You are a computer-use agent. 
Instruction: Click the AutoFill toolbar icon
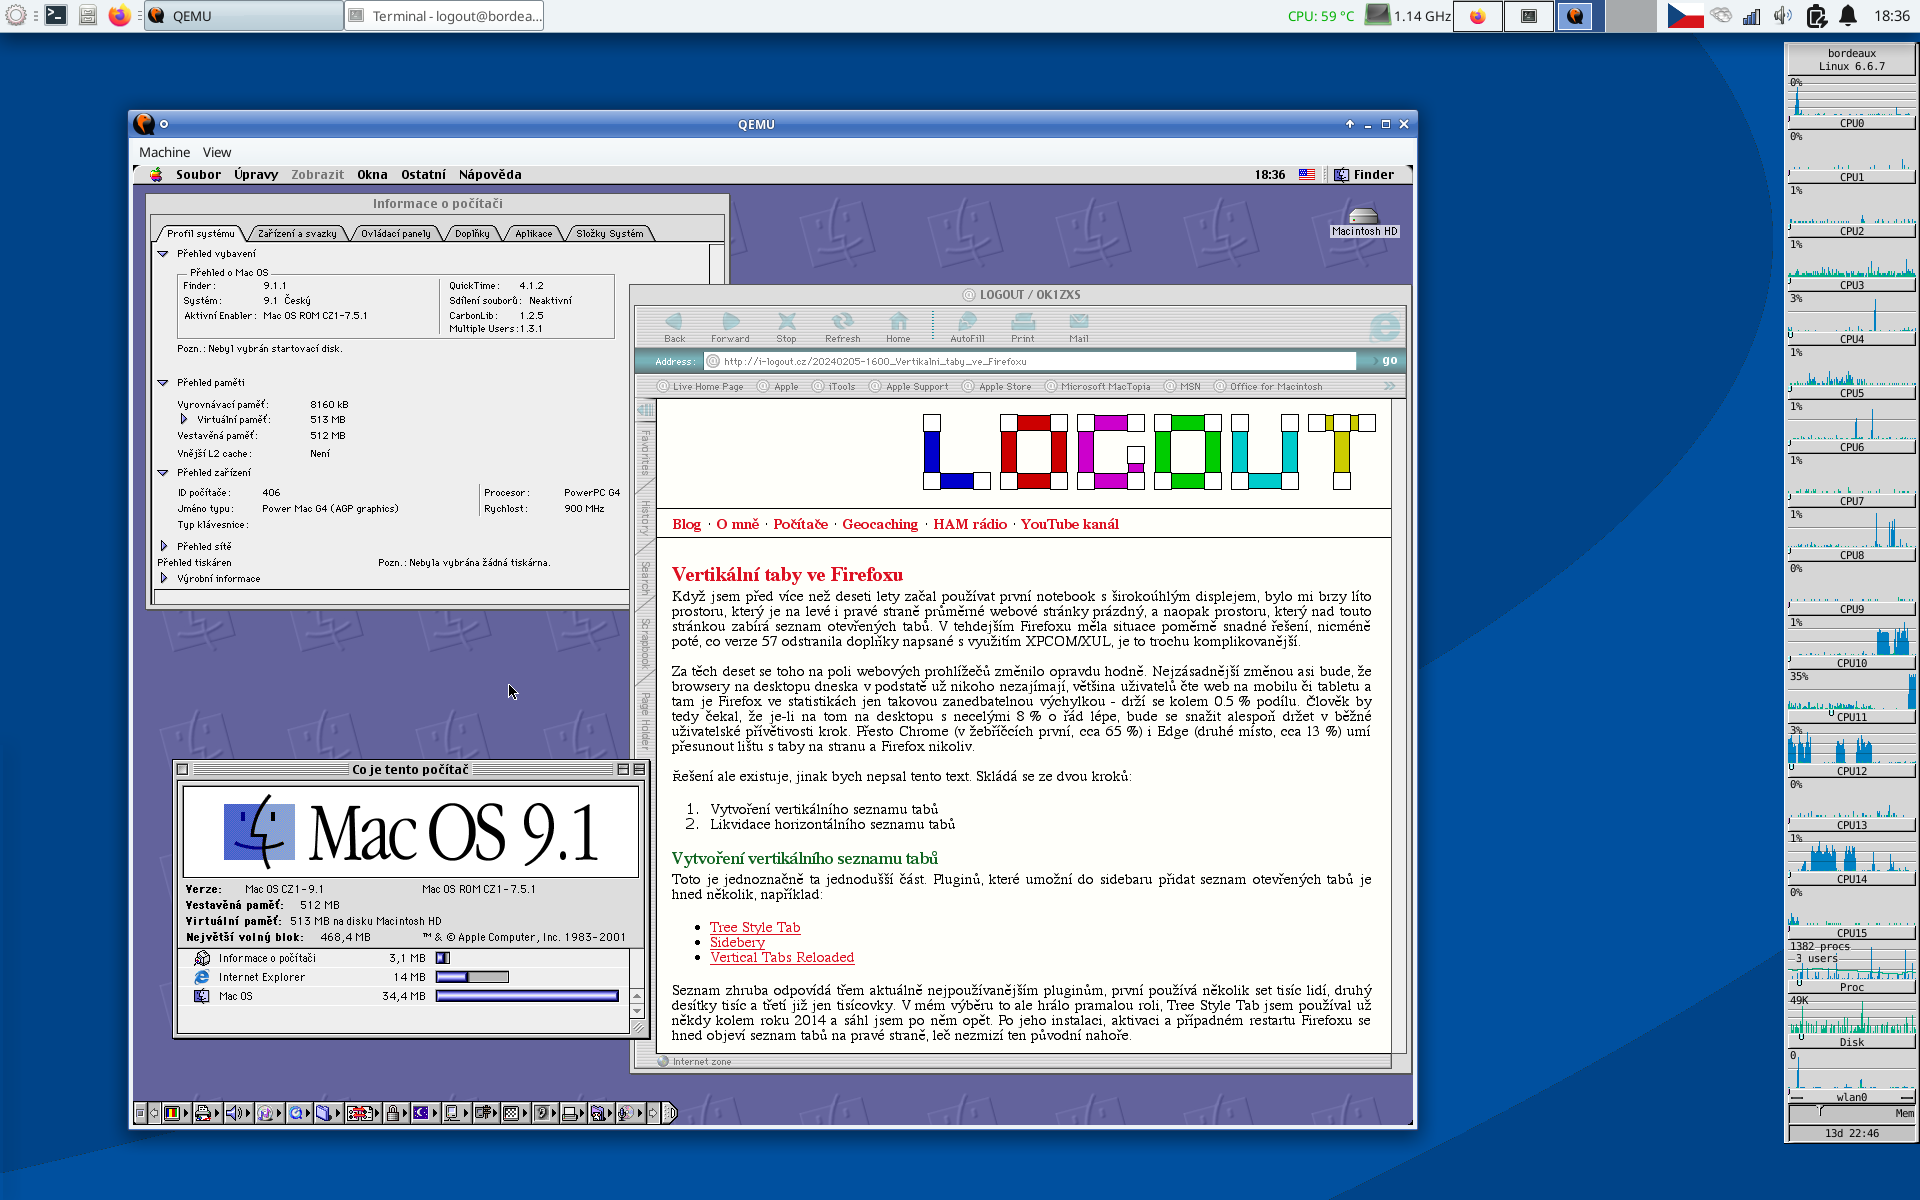[966, 324]
